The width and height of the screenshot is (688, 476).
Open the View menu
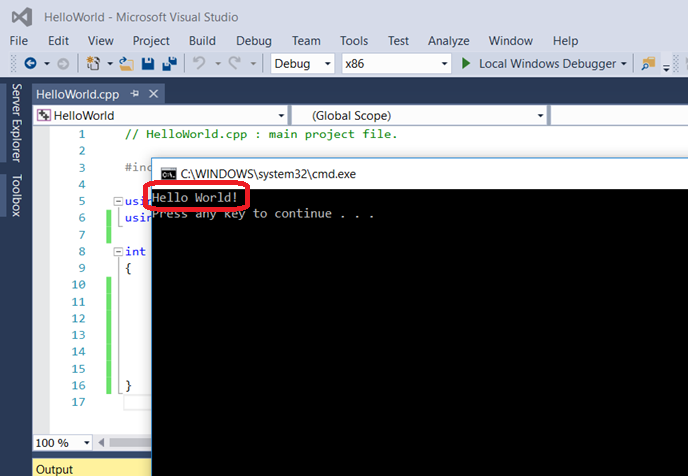[x=100, y=41]
